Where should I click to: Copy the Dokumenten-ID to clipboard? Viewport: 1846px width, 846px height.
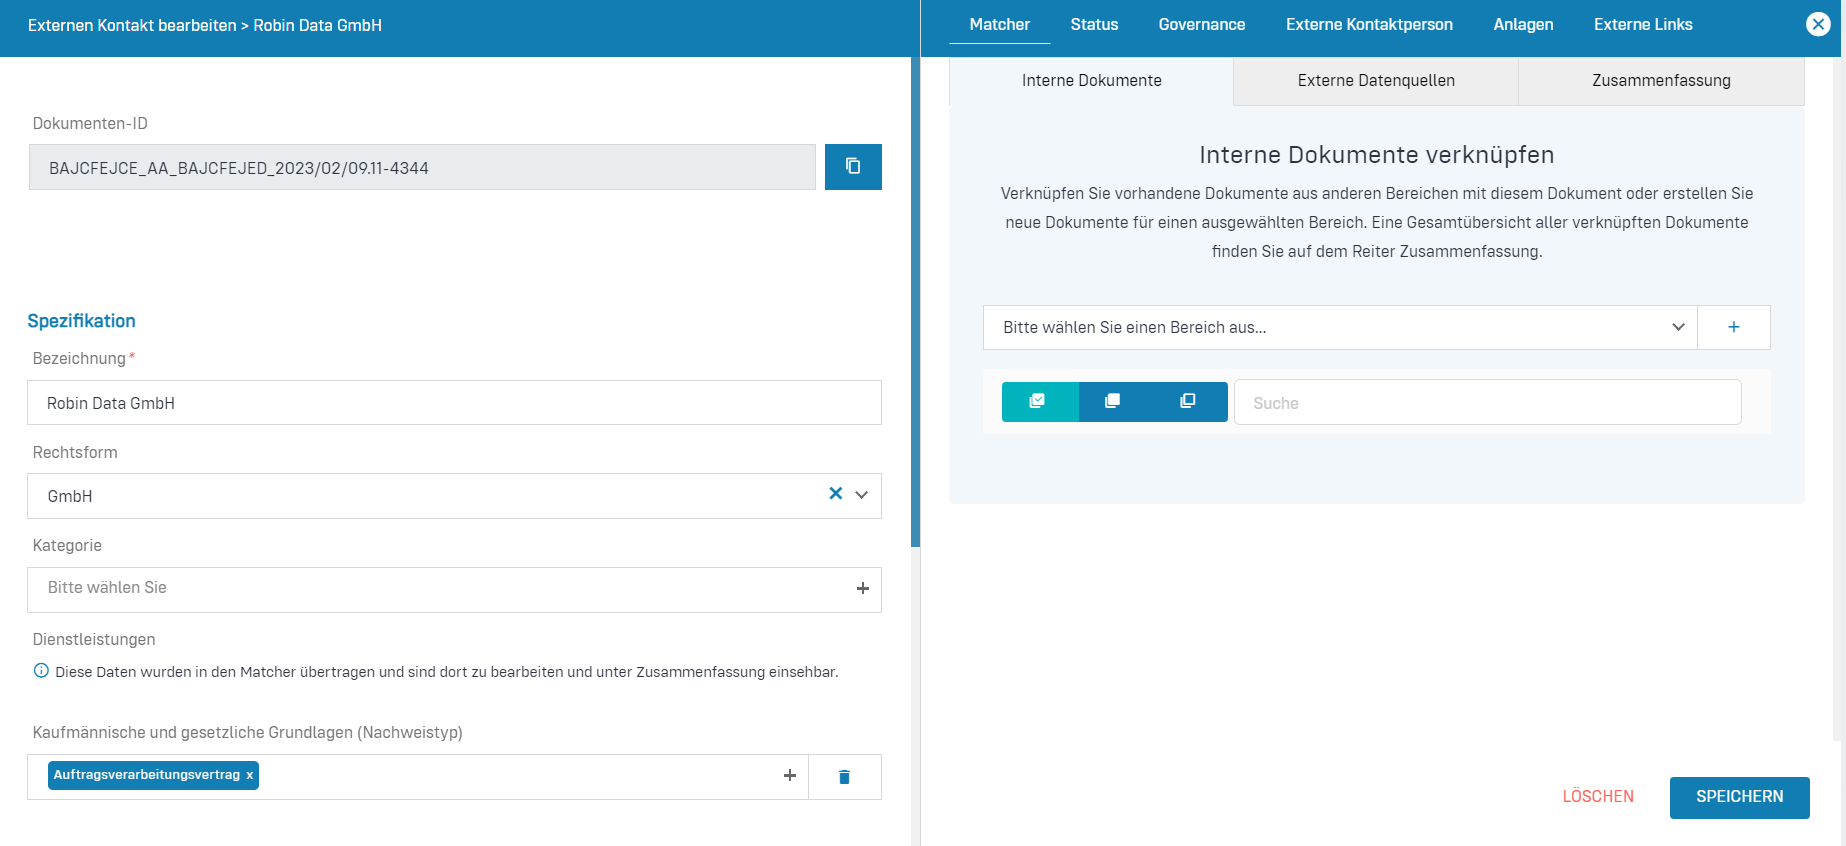[853, 167]
